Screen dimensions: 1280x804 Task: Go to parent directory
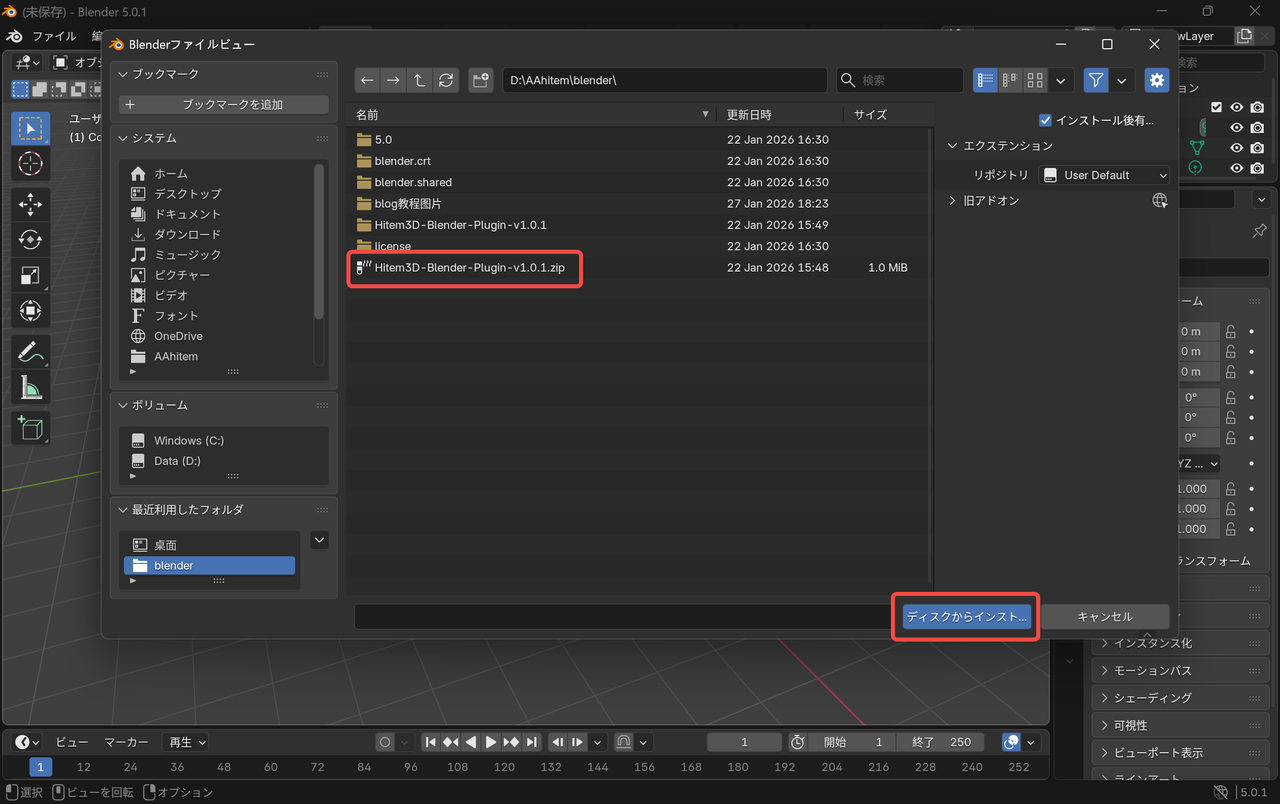(419, 80)
